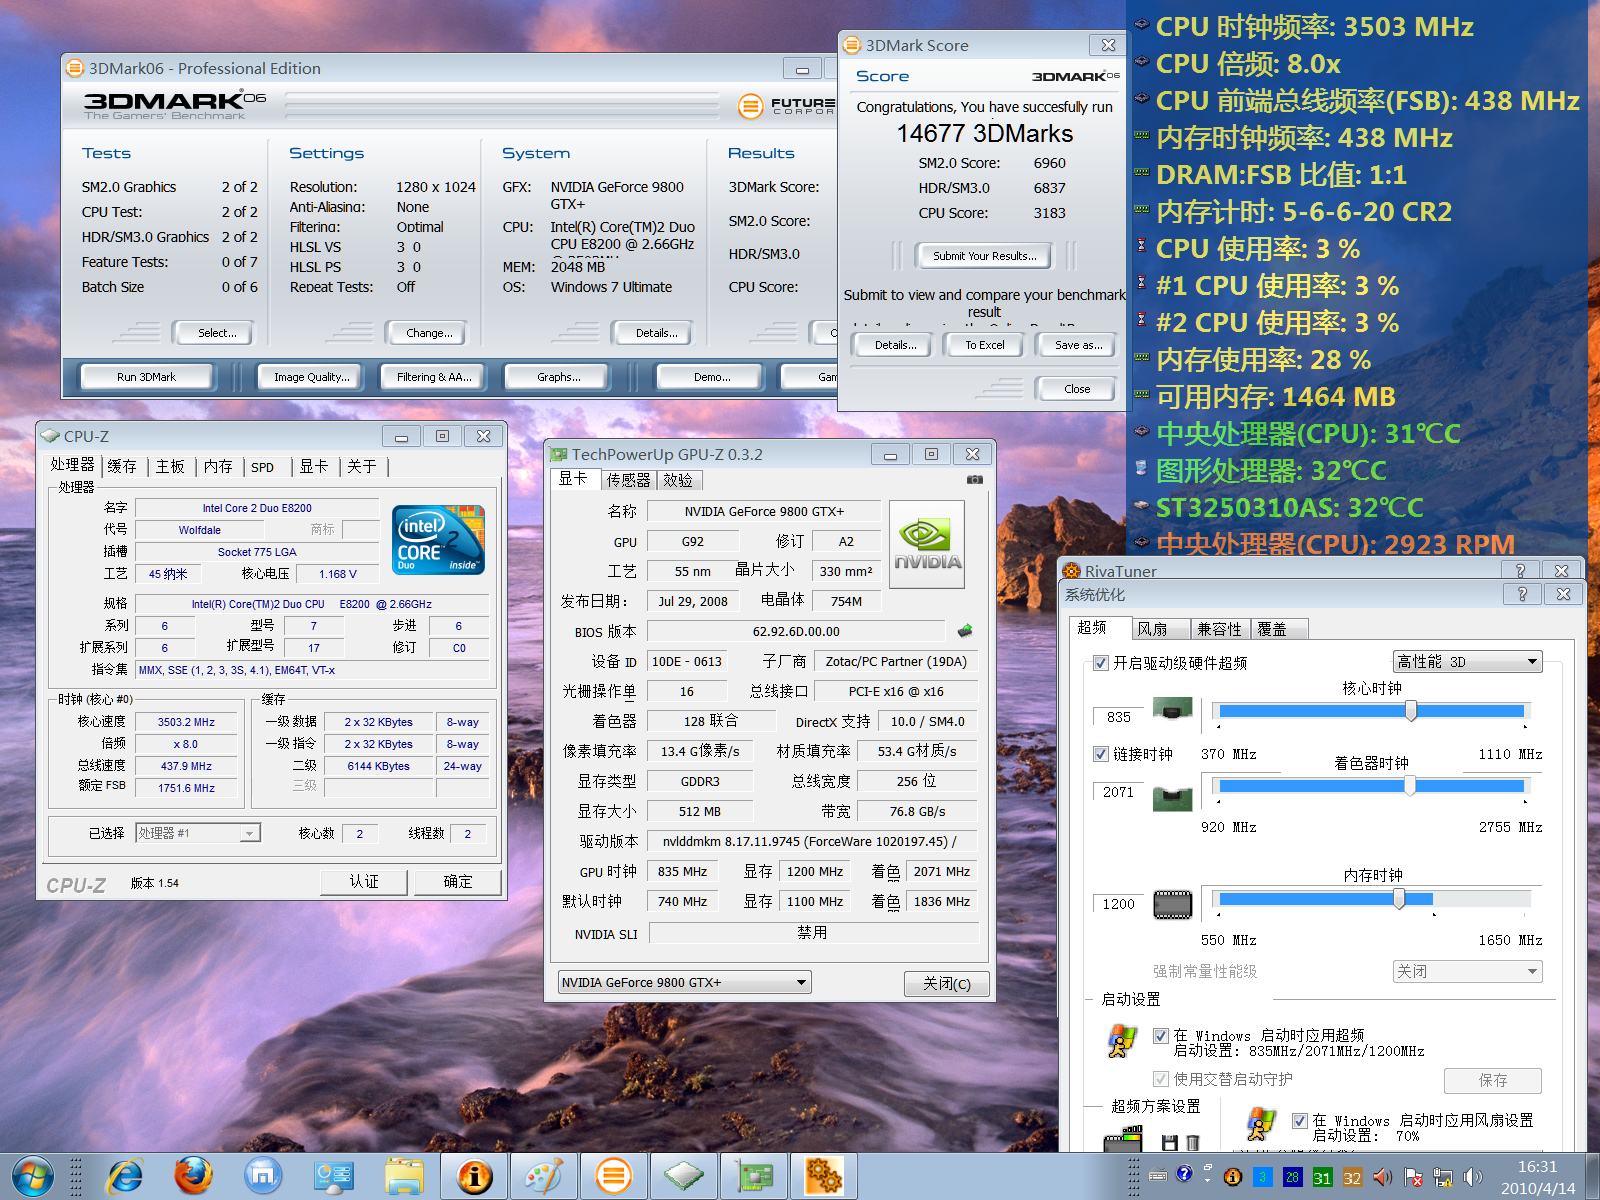This screenshot has width=1600, height=1200.
Task: Click the 着色器时钟 slider handle
Action: [x=1410, y=785]
